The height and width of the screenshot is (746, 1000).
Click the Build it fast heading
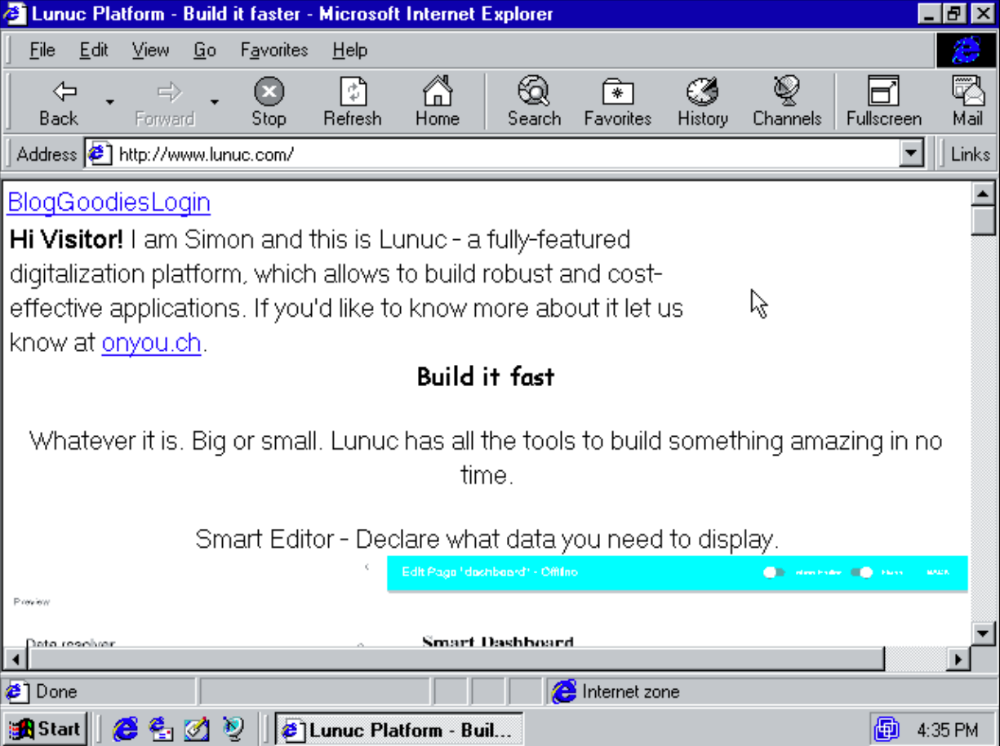click(x=485, y=377)
